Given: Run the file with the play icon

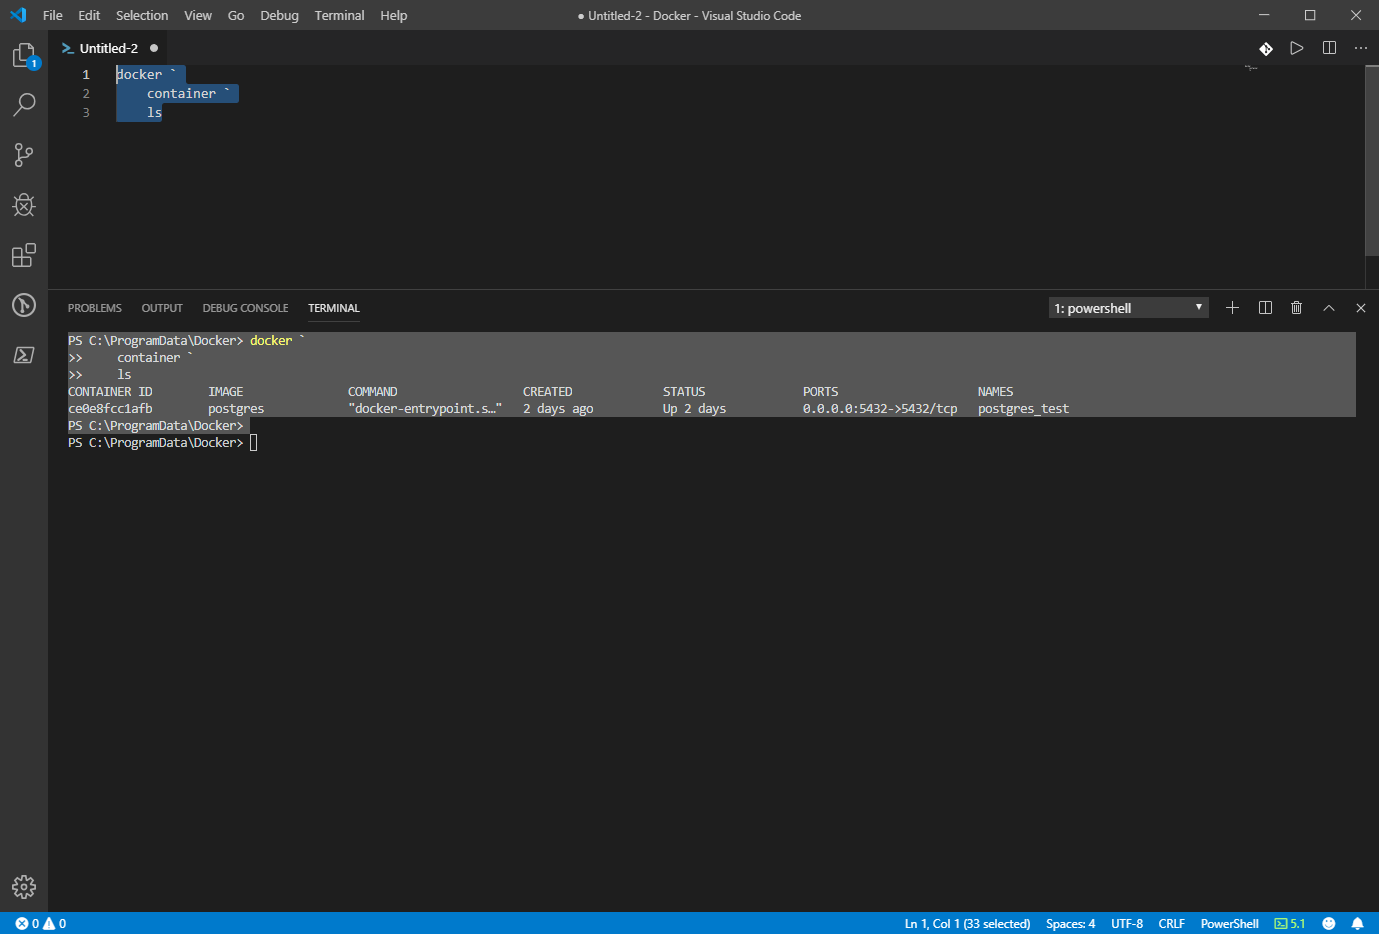Looking at the screenshot, I should coord(1297,48).
